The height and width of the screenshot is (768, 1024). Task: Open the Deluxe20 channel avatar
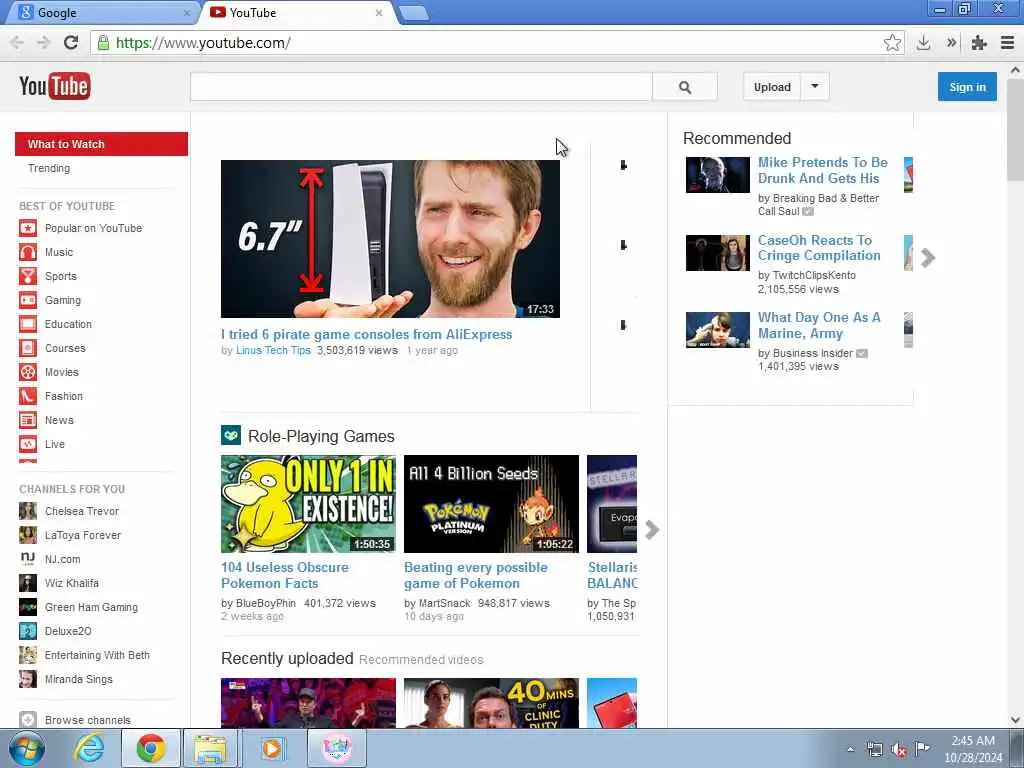[x=27, y=631]
